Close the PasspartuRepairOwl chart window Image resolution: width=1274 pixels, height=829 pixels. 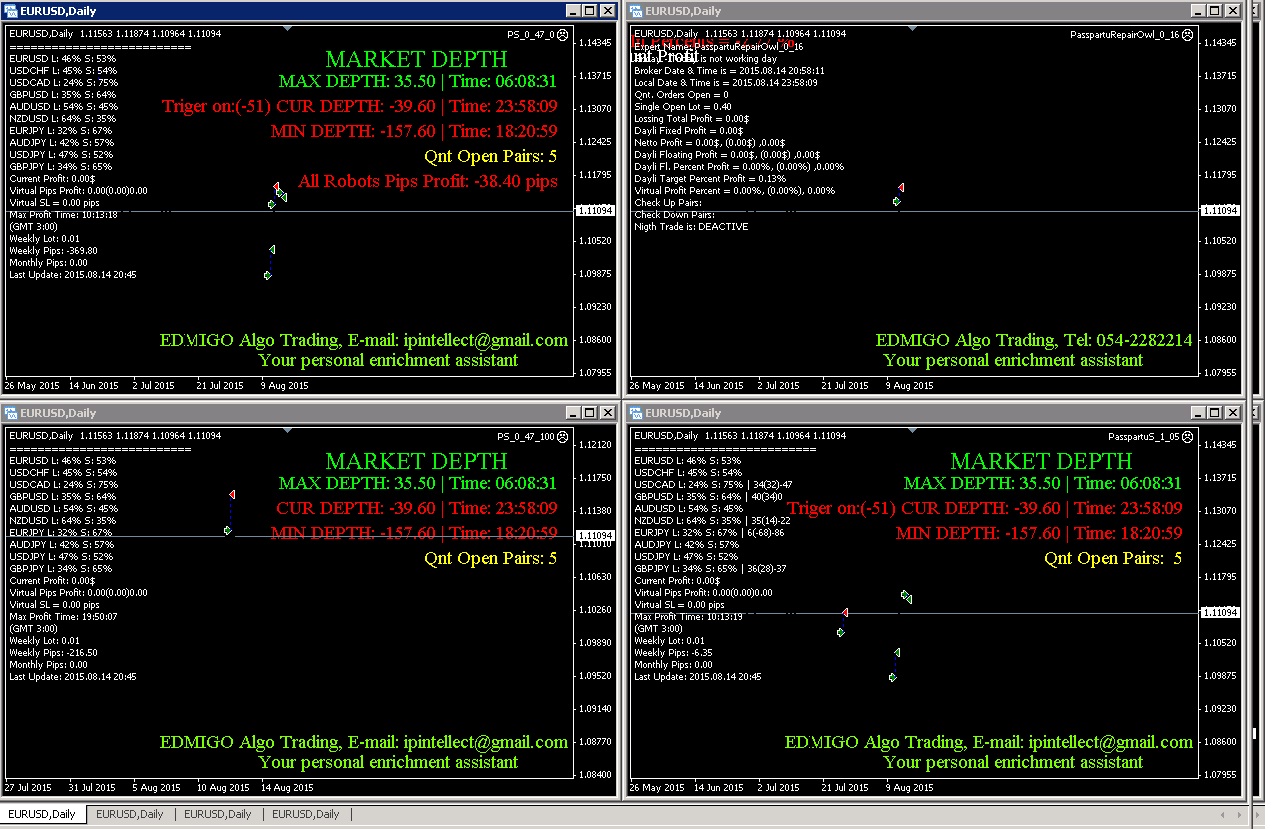point(1233,11)
